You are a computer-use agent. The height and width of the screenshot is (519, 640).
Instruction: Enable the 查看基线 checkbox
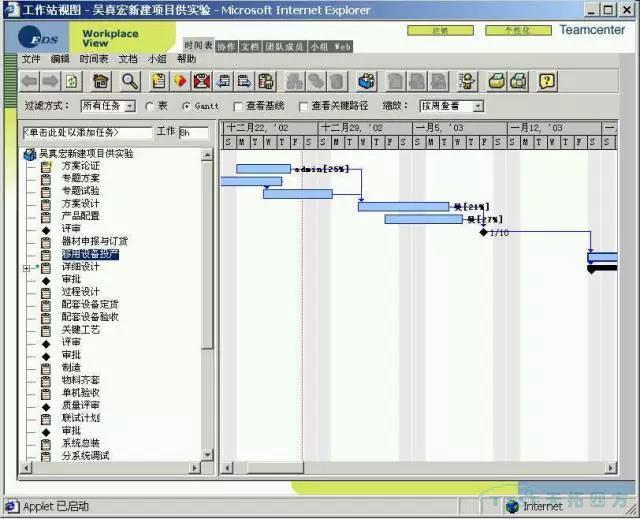(237, 106)
